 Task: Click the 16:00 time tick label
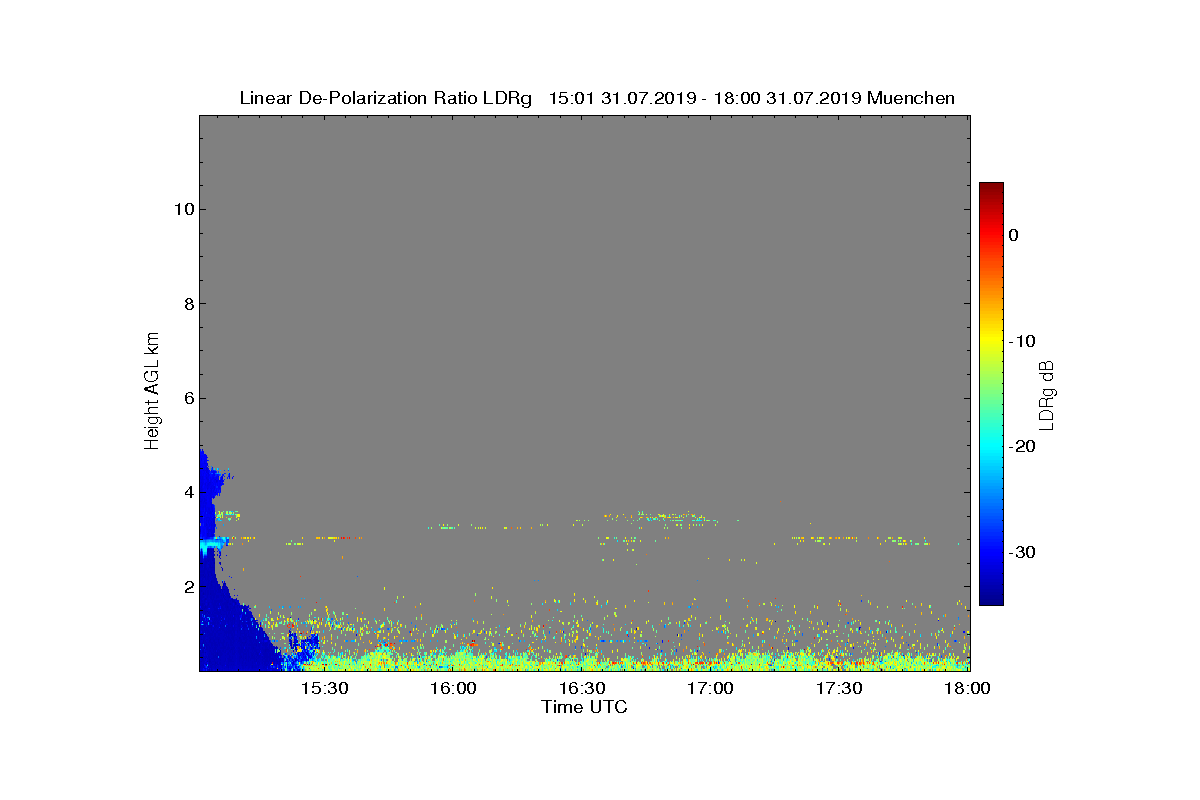click(x=454, y=689)
